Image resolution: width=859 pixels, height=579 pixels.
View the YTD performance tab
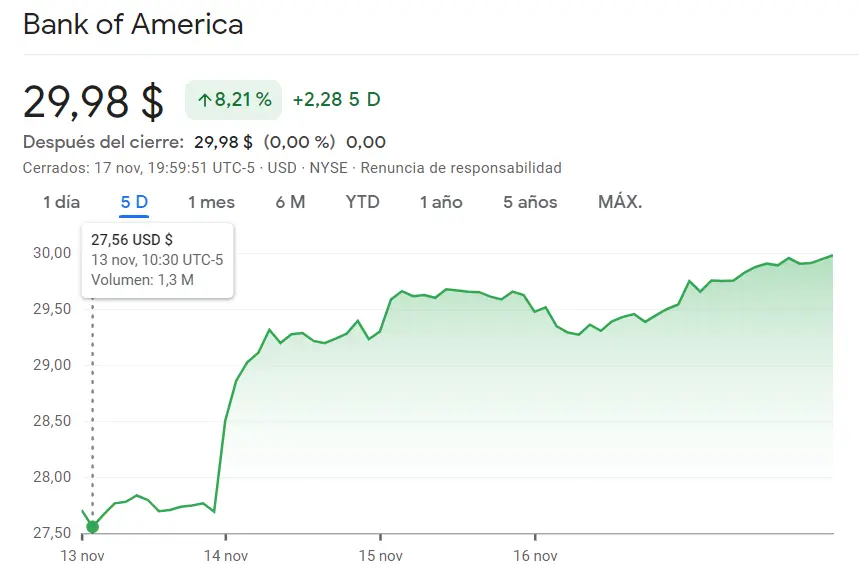362,202
